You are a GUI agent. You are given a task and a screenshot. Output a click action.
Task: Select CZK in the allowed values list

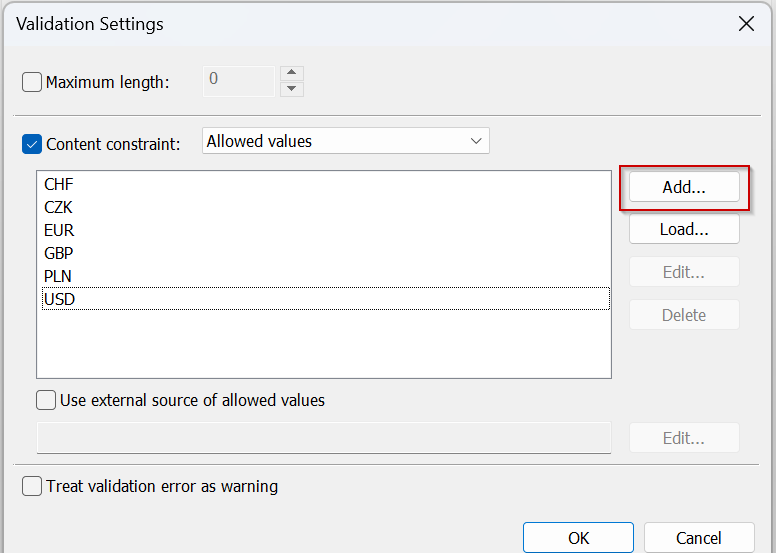[x=326, y=207]
